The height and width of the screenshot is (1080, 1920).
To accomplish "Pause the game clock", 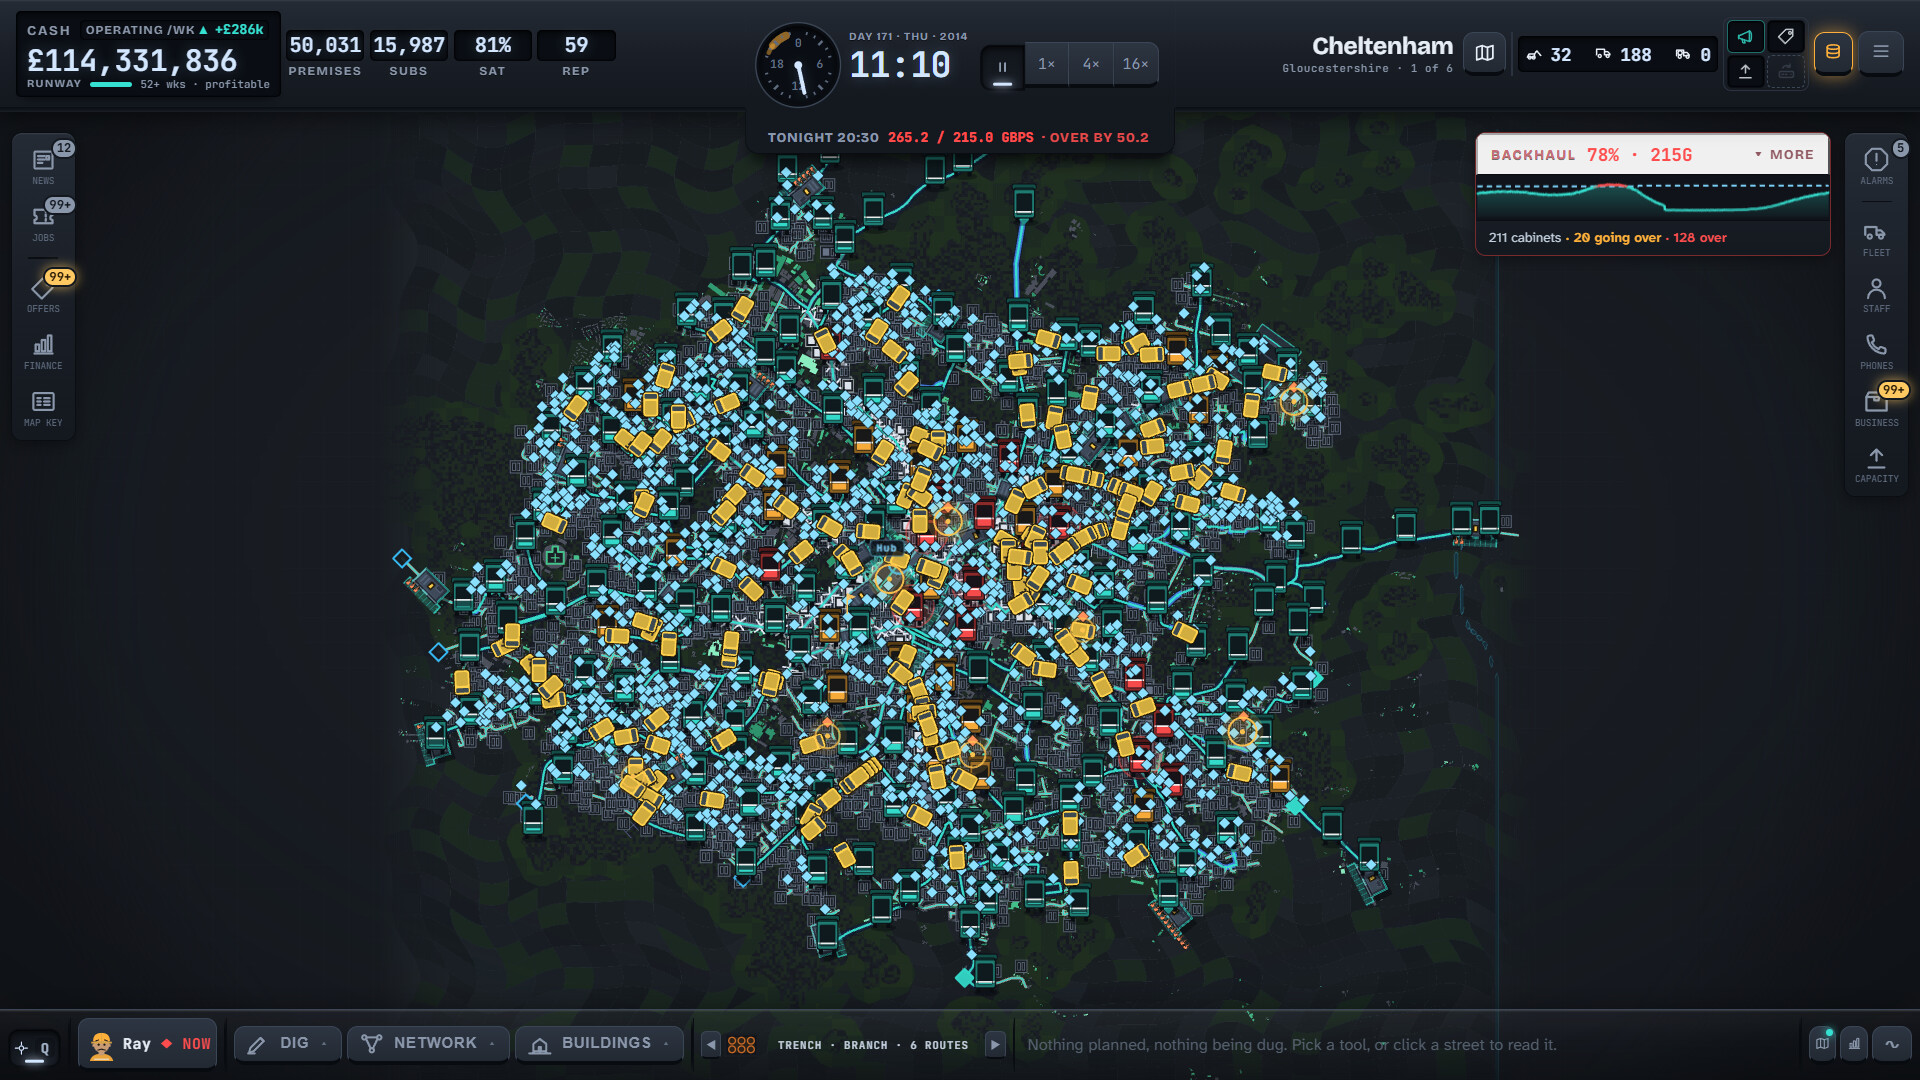I will point(1002,65).
